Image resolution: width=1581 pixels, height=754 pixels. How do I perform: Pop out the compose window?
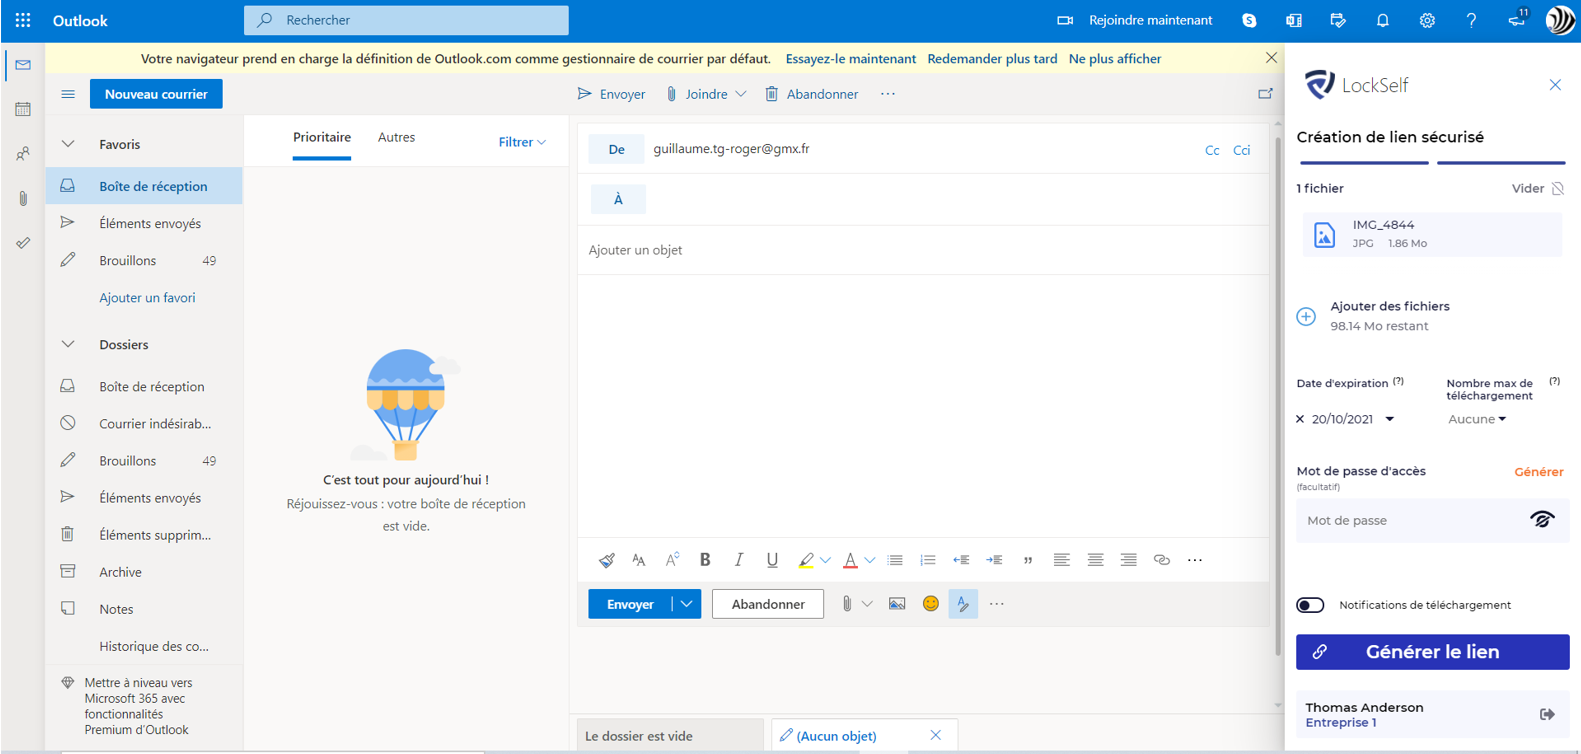[x=1265, y=94]
